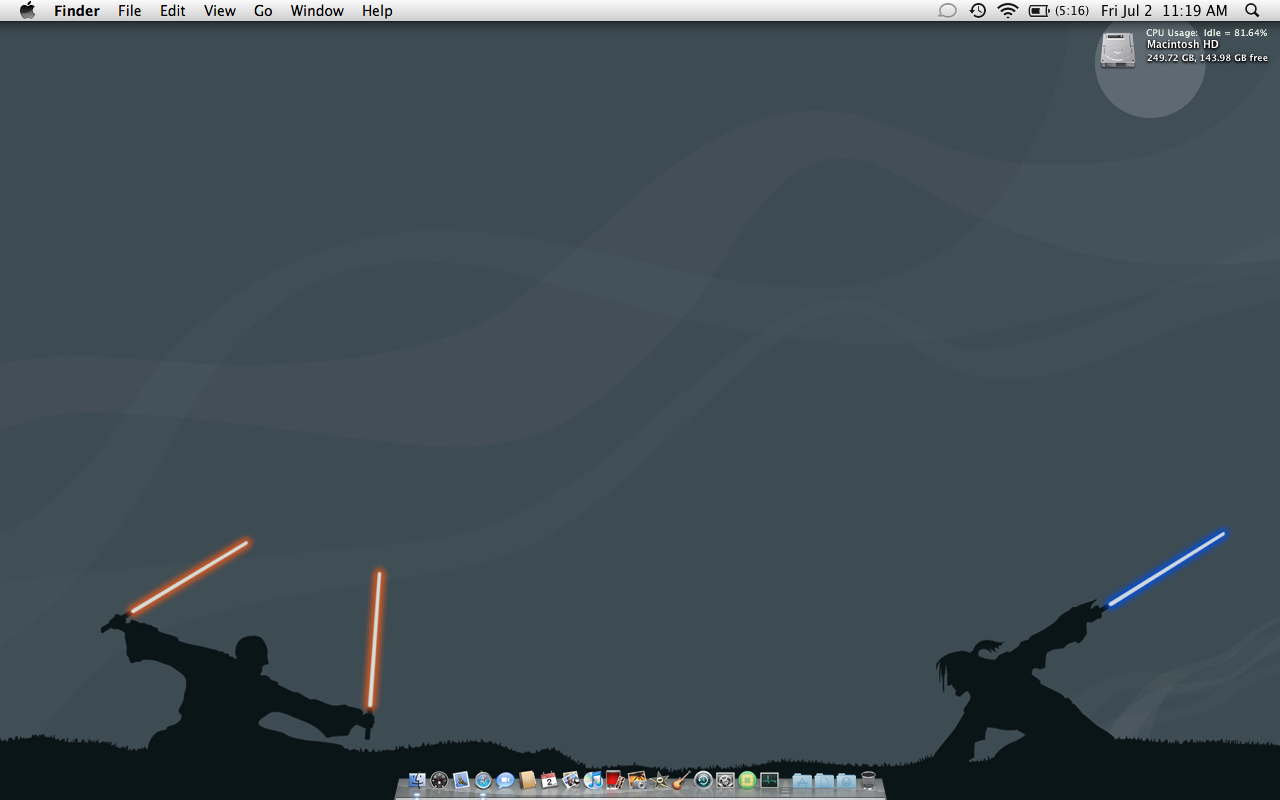Open the iChat speech bubble status menu
The image size is (1280, 800).
(947, 11)
